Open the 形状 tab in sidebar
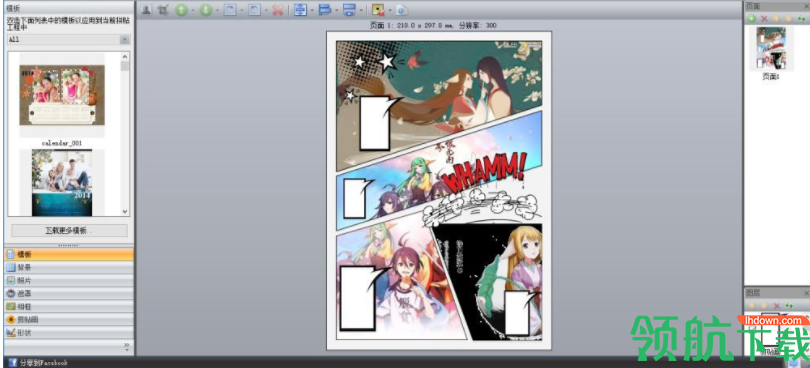The image size is (810, 368). click(69, 332)
